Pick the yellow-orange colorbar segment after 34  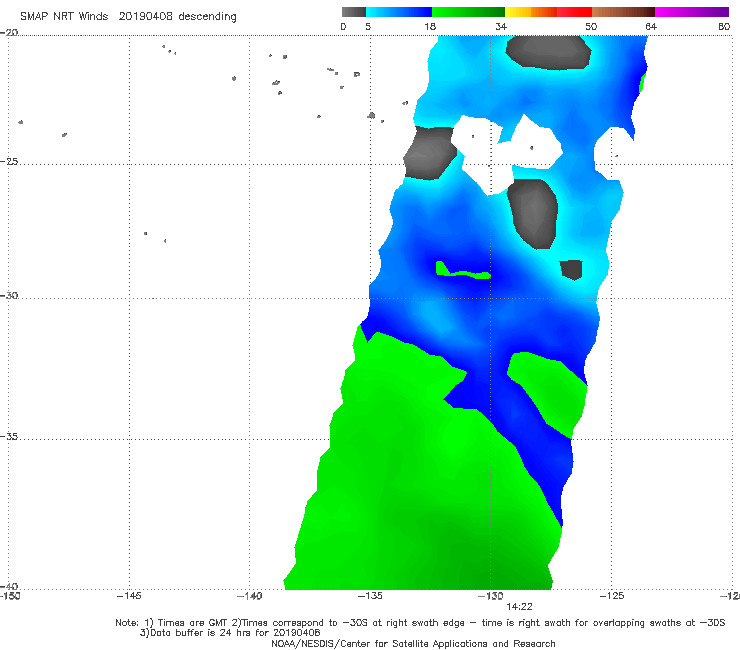(530, 12)
